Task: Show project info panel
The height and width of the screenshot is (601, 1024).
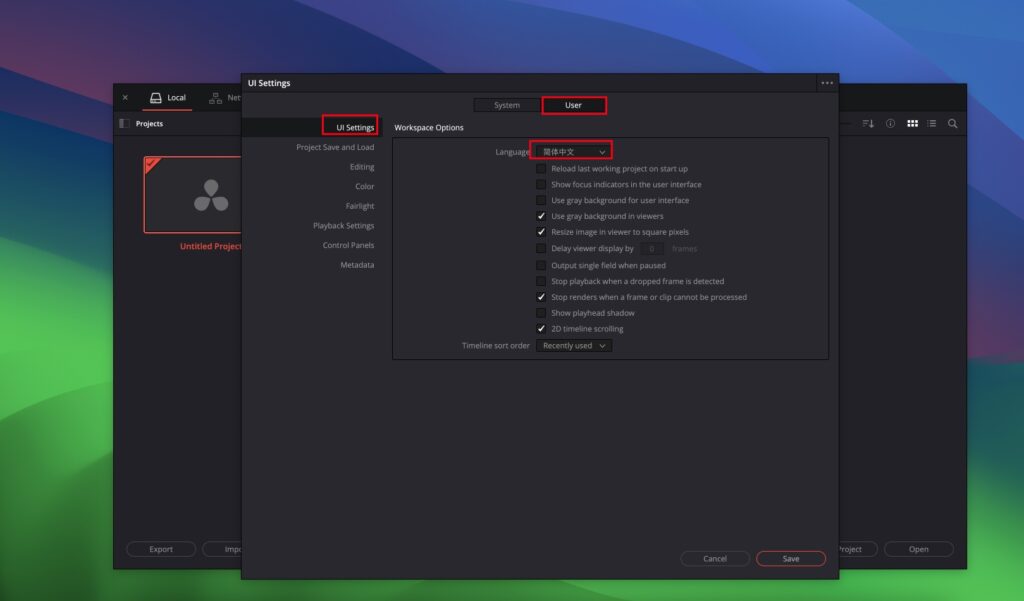Action: (x=890, y=123)
